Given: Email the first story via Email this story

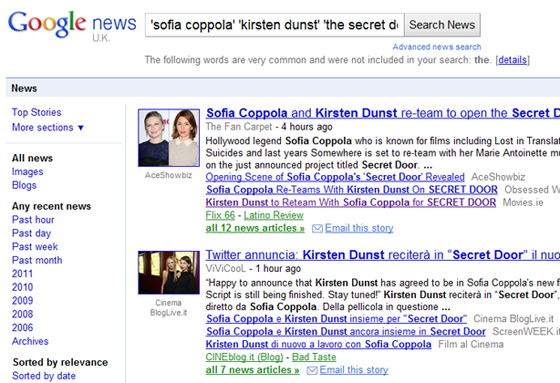Looking at the screenshot, I should 359,228.
